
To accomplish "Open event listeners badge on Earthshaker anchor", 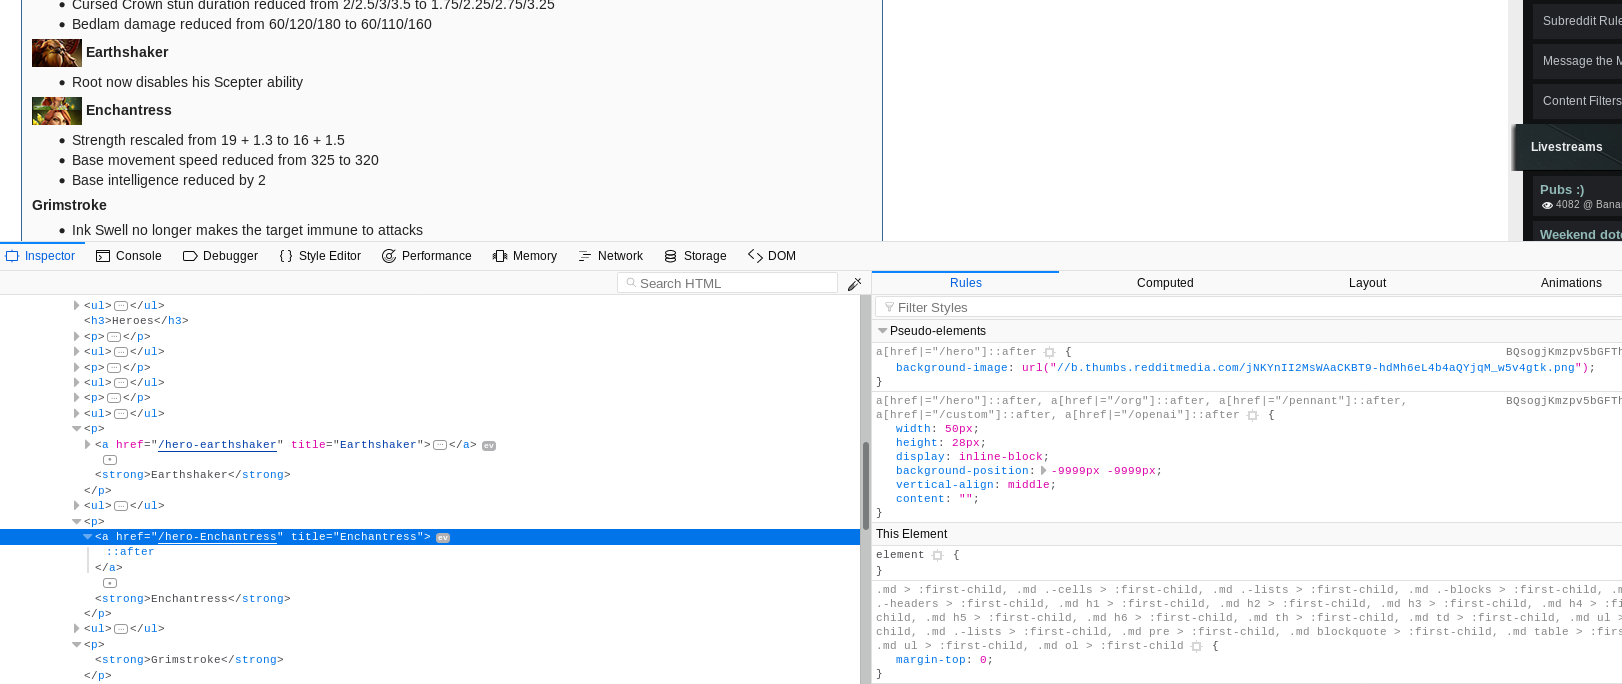I will [489, 446].
